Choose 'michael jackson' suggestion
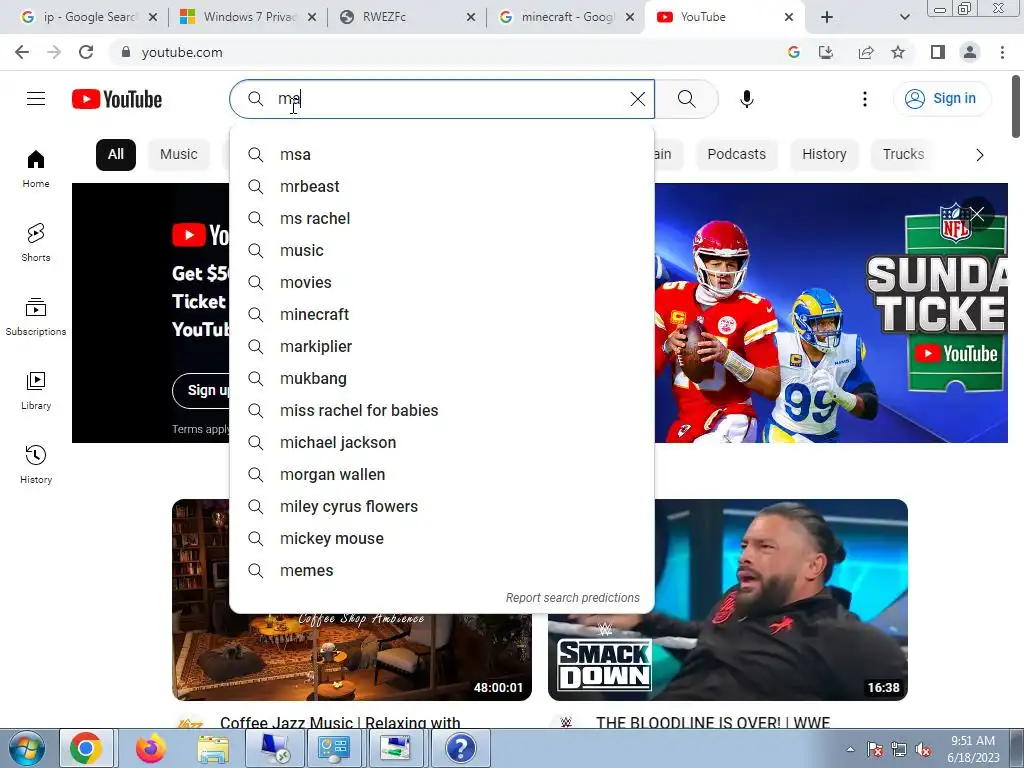Viewport: 1024px width, 768px height. [x=441, y=443]
